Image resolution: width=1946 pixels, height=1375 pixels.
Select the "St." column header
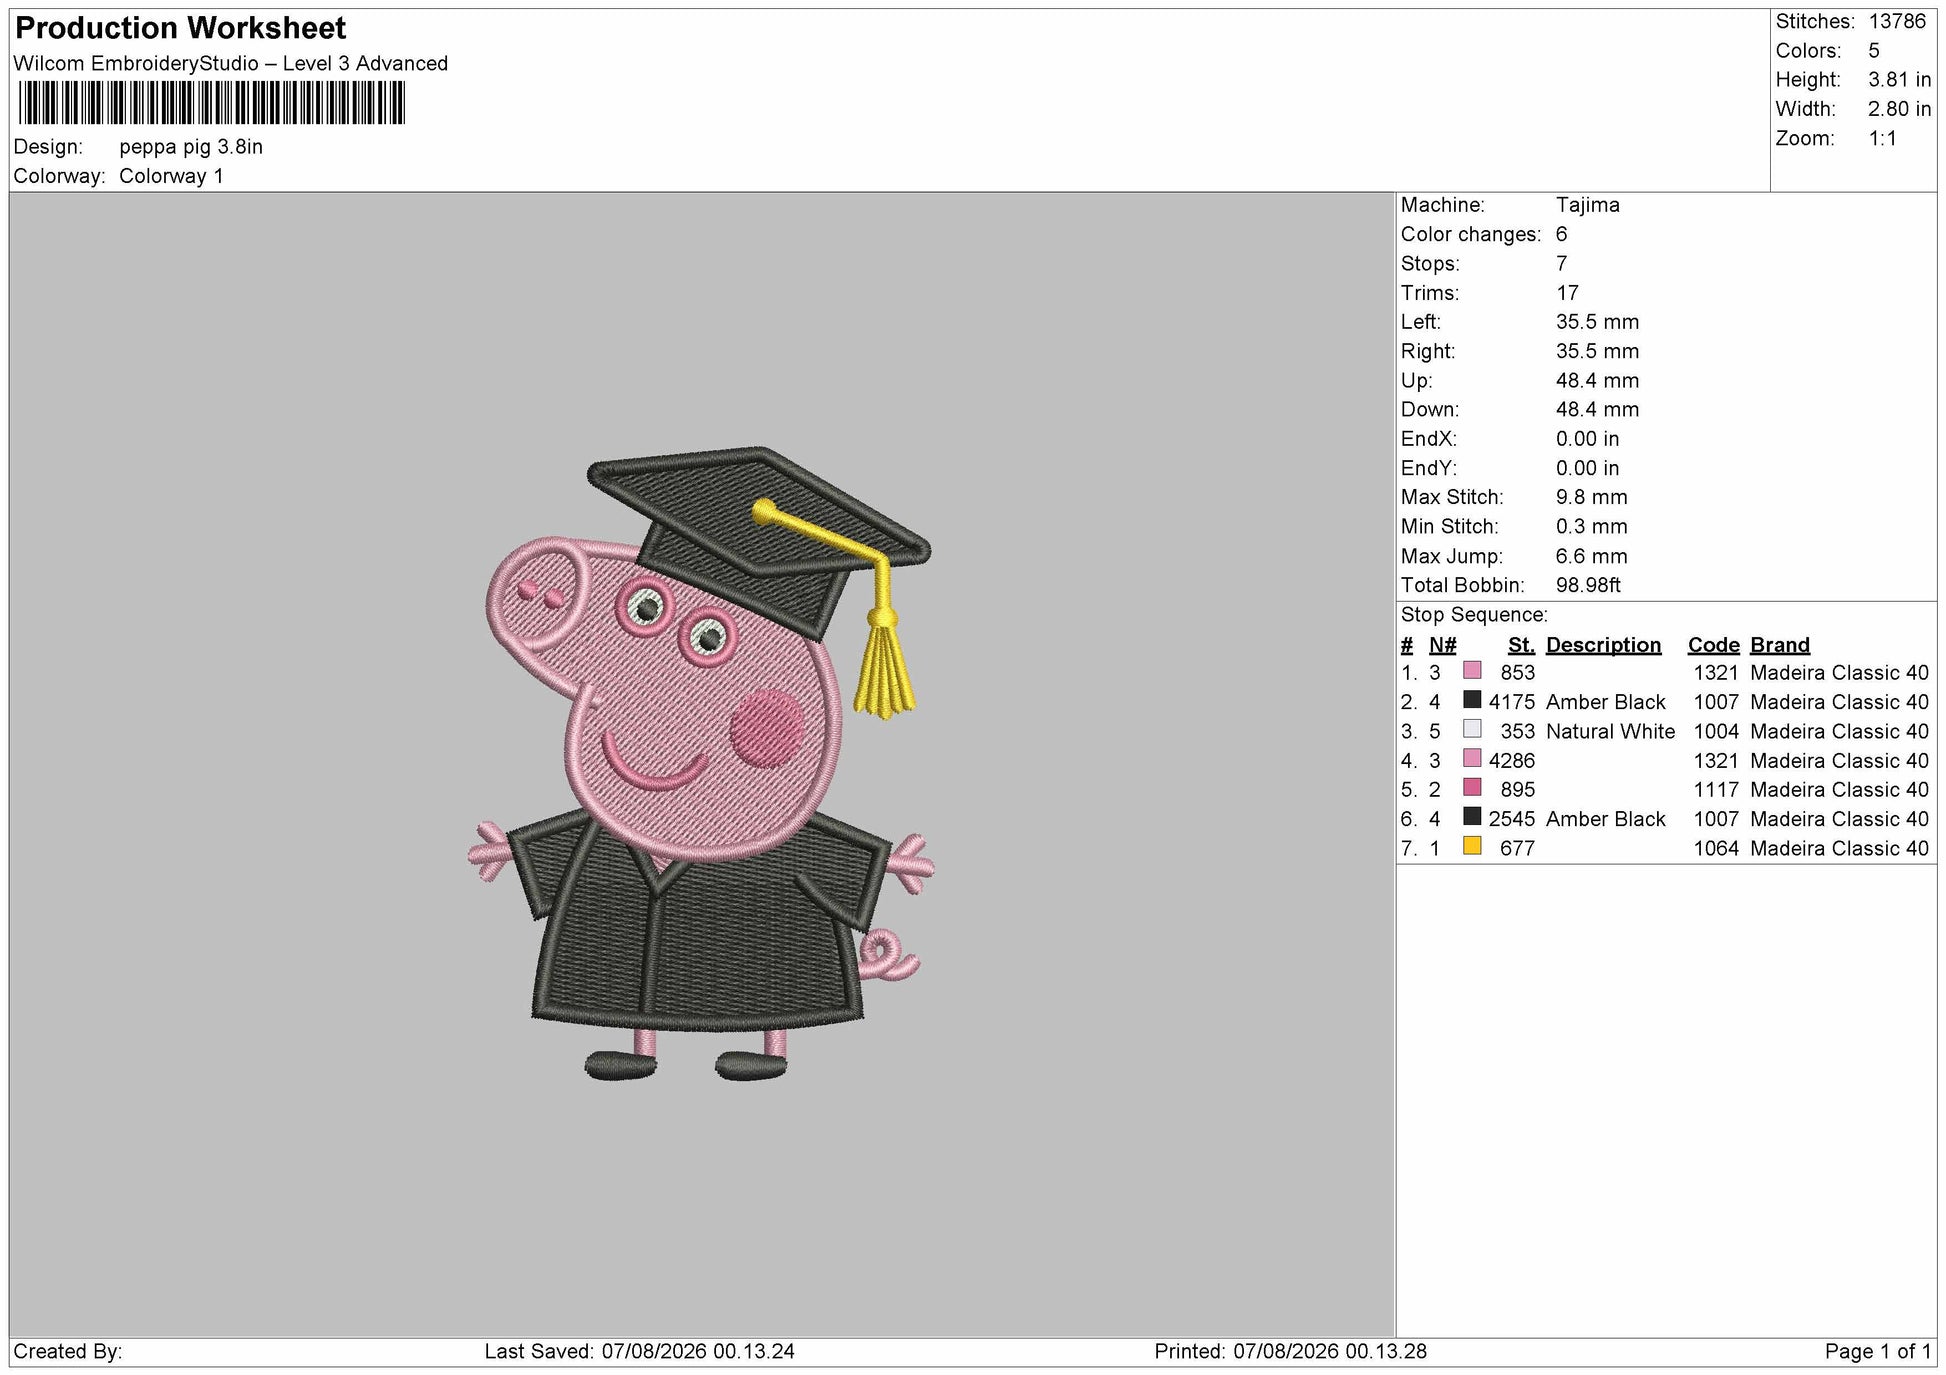[x=1521, y=645]
